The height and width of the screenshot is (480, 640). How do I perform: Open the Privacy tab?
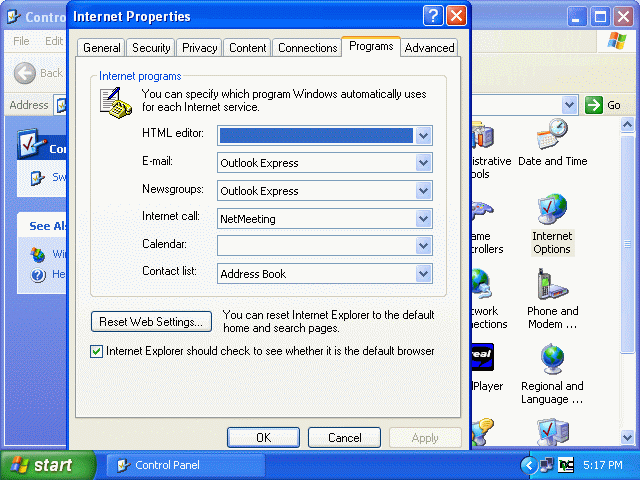coord(199,48)
